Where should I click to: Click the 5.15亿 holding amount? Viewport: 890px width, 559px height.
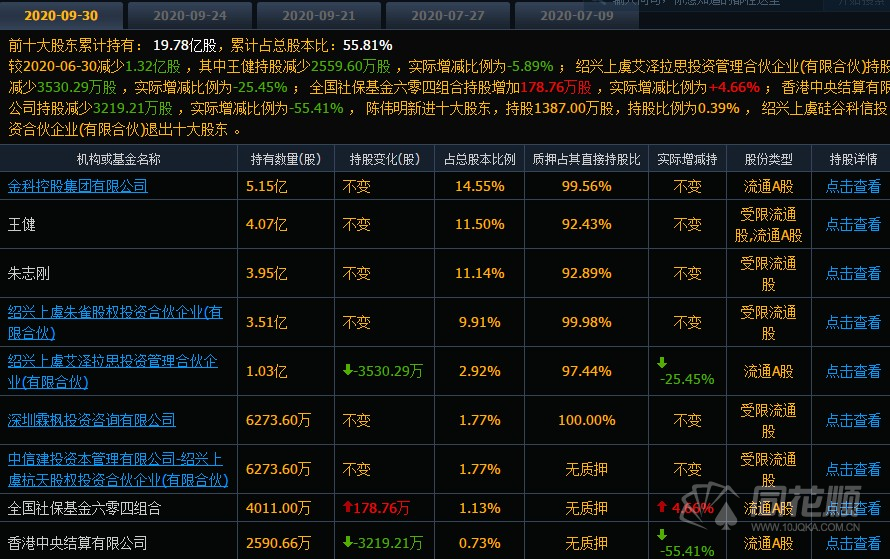pyautogui.click(x=266, y=186)
